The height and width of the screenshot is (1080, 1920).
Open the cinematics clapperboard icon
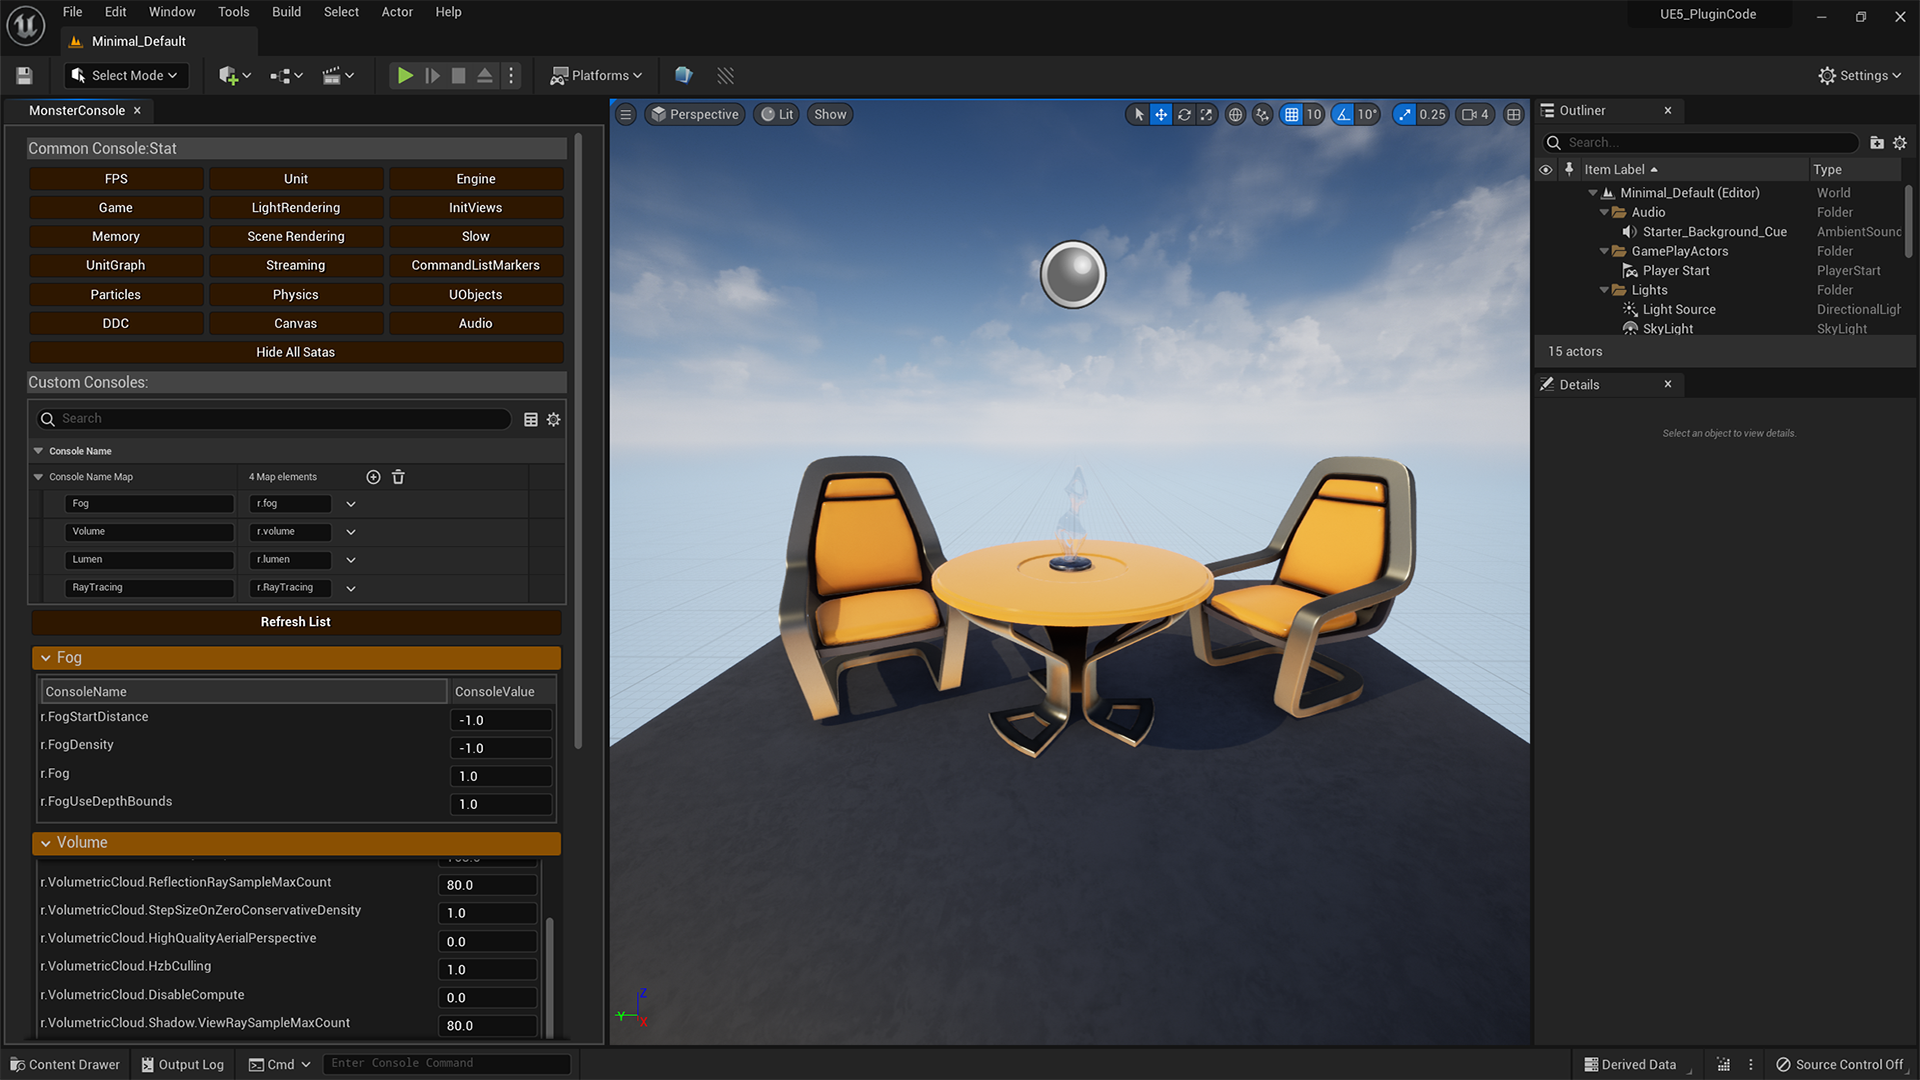338,75
